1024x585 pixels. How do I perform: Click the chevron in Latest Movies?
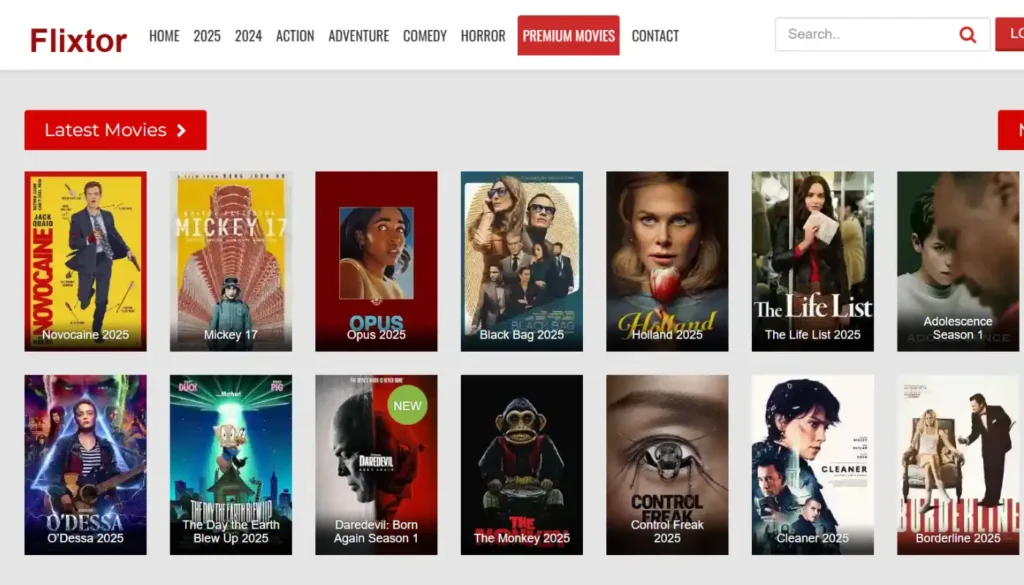[182, 131]
